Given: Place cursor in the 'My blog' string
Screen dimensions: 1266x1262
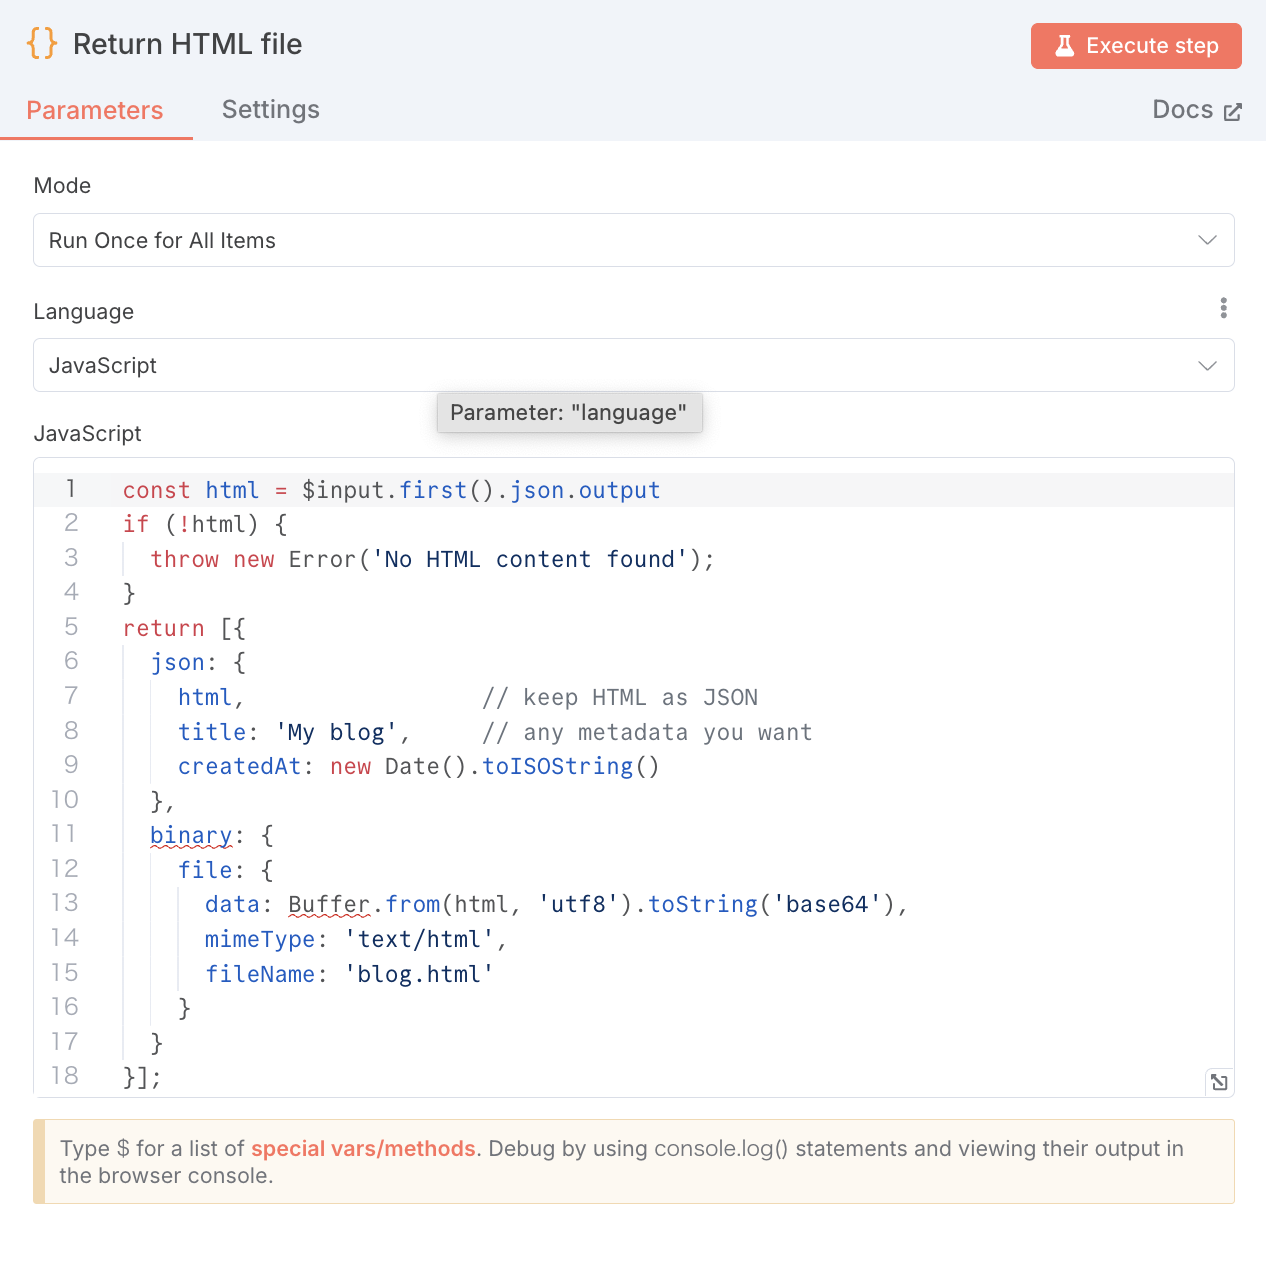Looking at the screenshot, I should pos(336,732).
